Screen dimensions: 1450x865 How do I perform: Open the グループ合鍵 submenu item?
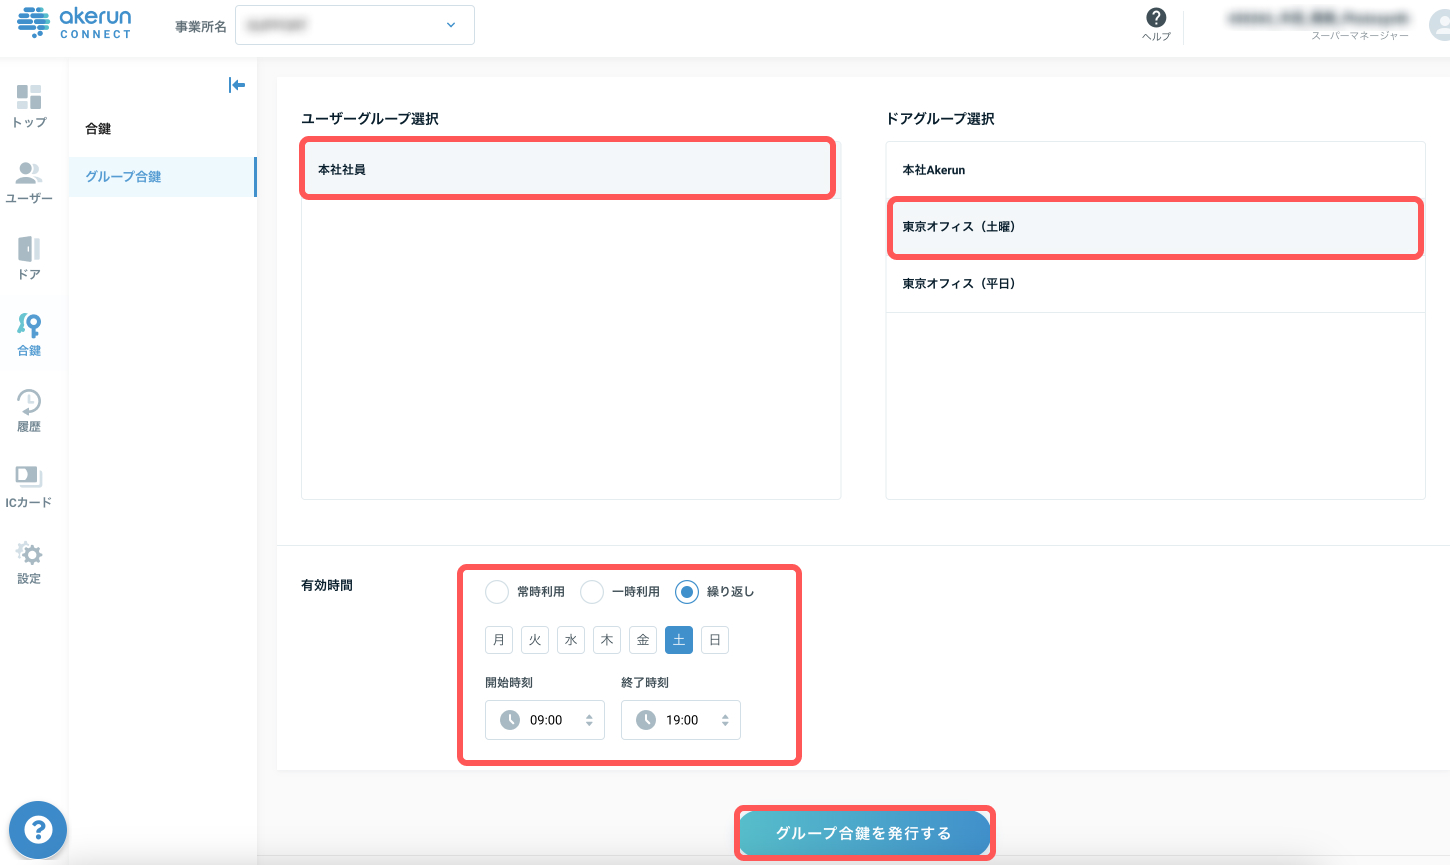(162, 177)
